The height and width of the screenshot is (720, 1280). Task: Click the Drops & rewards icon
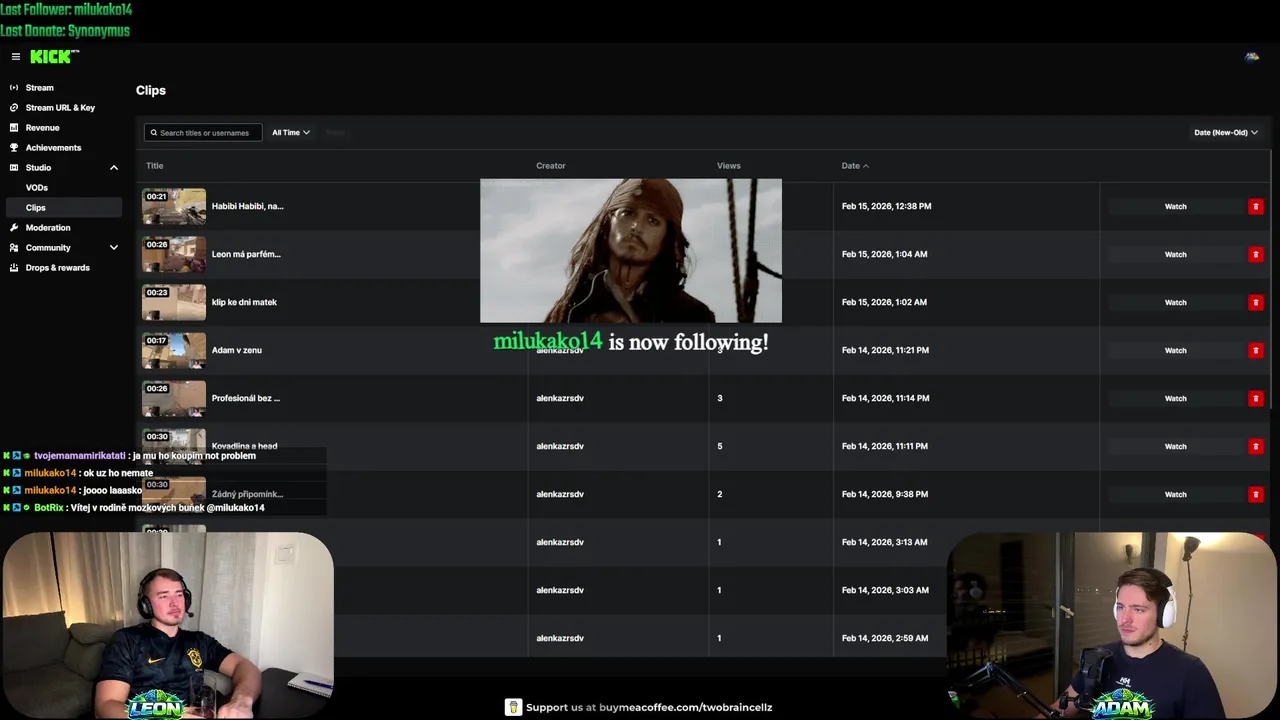click(x=14, y=268)
